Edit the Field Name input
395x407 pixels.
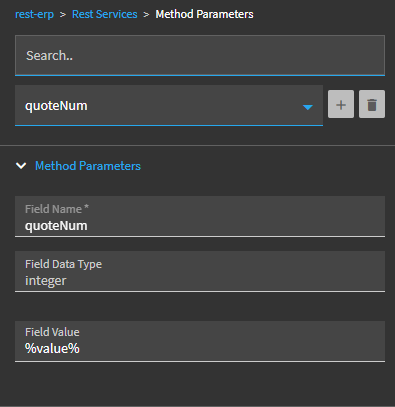pos(200,217)
